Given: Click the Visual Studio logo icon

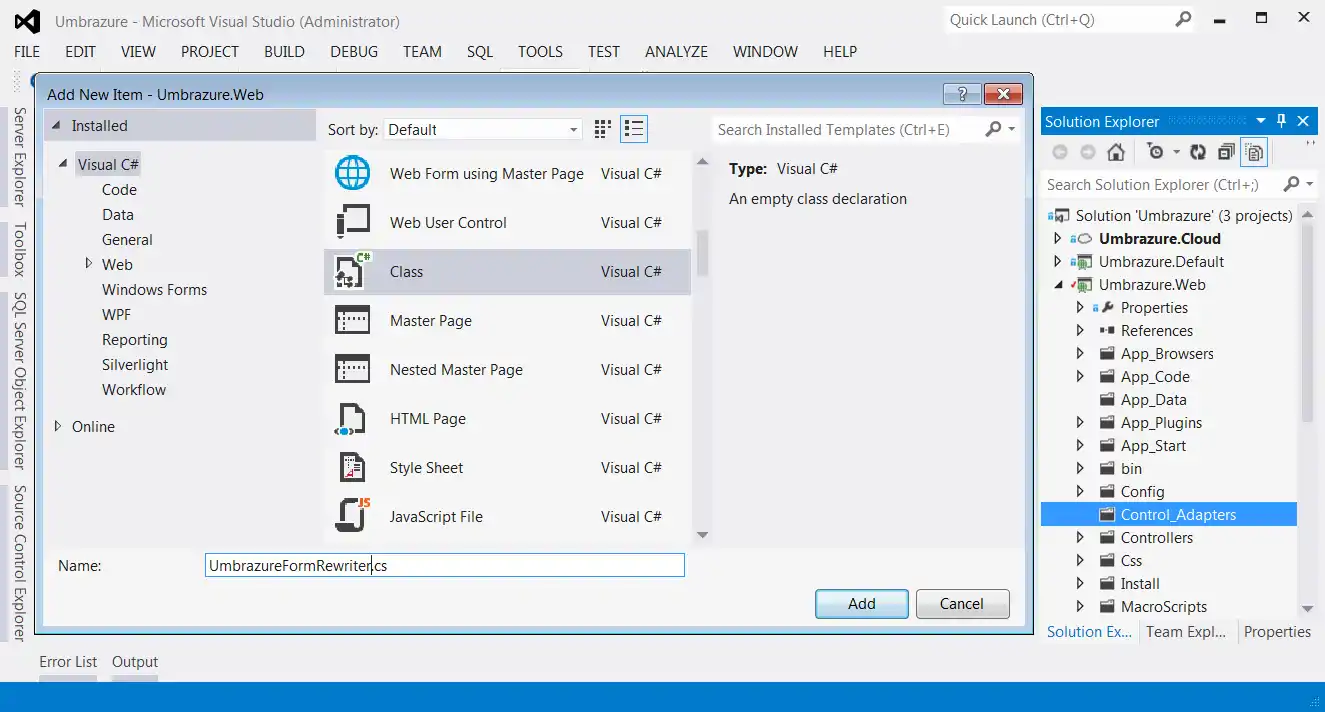Looking at the screenshot, I should (28, 20).
